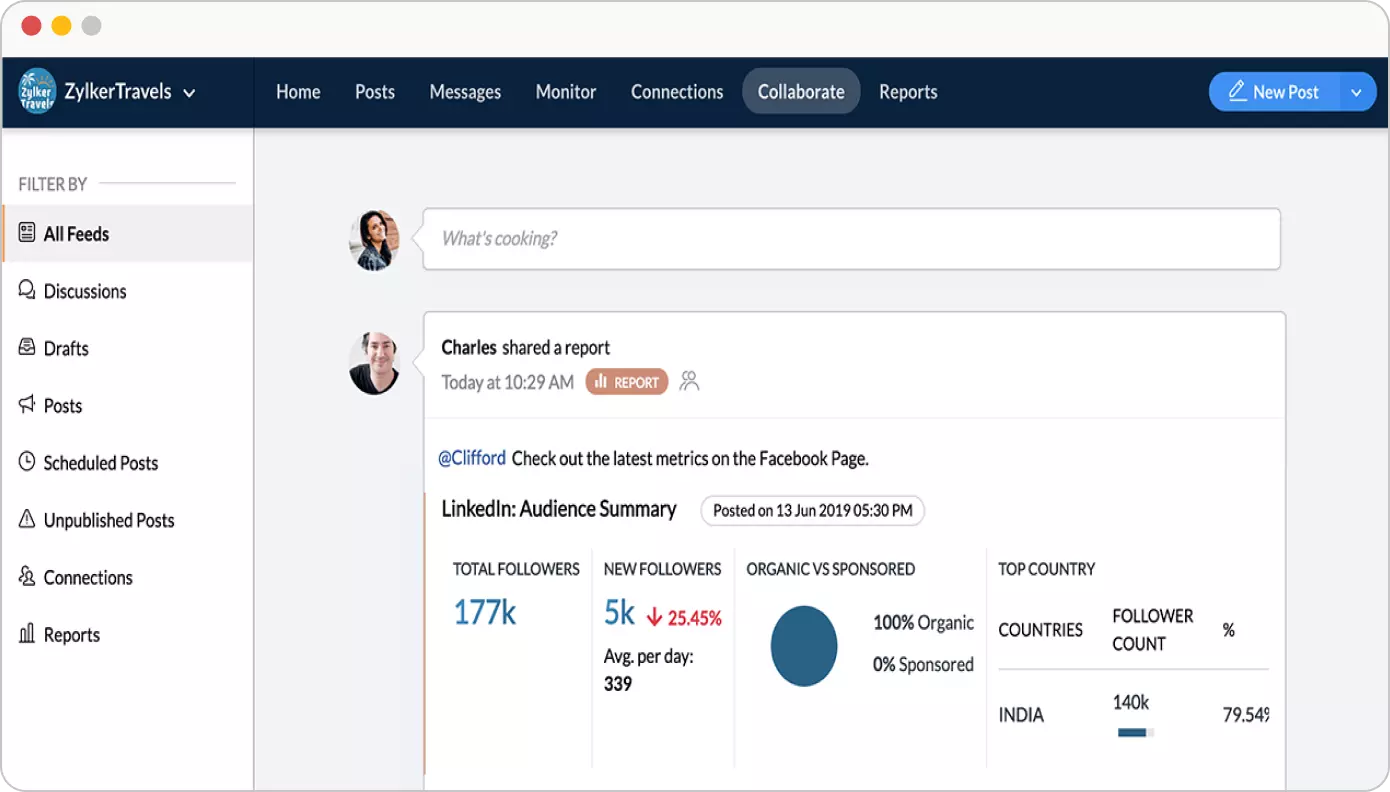The image size is (1390, 792).
Task: Click the Posts megaphone icon
Action: (27, 404)
